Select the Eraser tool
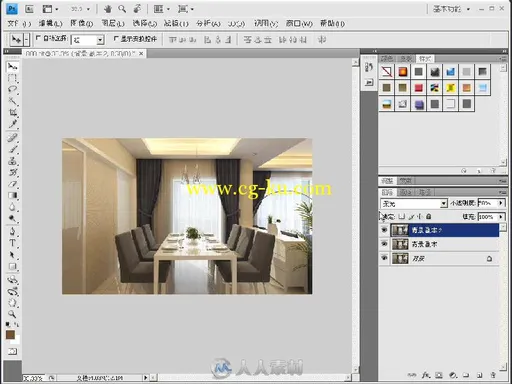The height and width of the screenshot is (384, 512). tap(12, 184)
